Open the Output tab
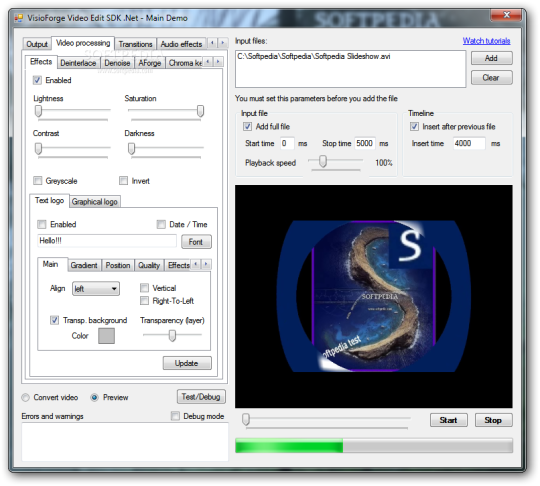540x486 pixels. 37,44
